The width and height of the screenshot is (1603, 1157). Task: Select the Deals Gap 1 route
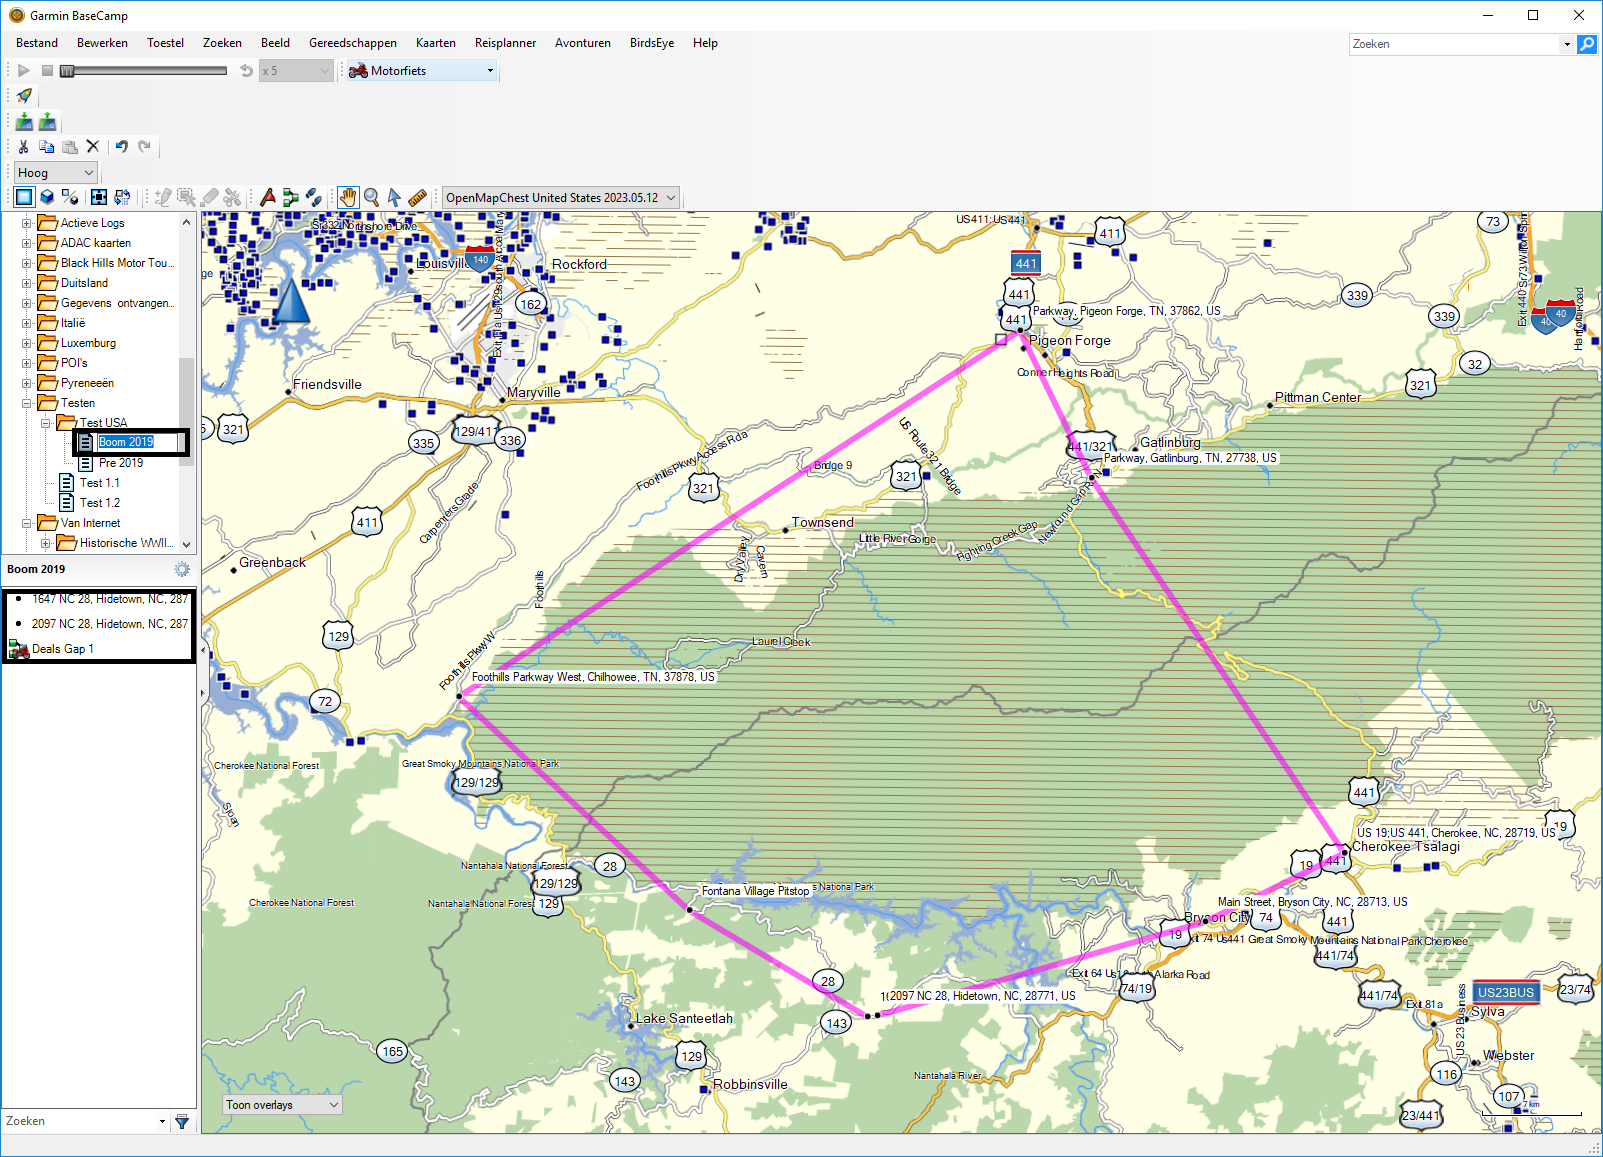coord(62,649)
